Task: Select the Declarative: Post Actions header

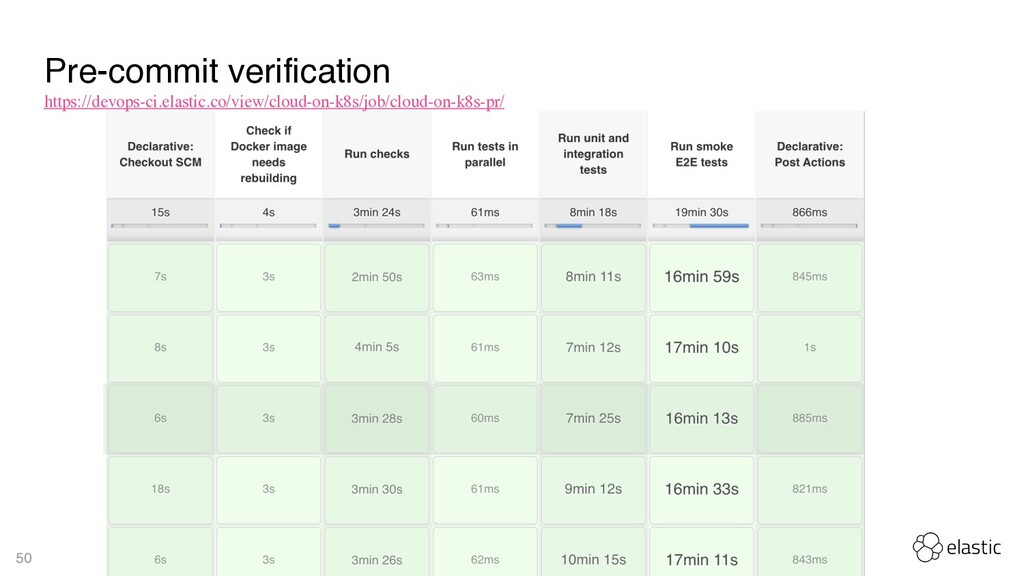Action: tap(810, 155)
